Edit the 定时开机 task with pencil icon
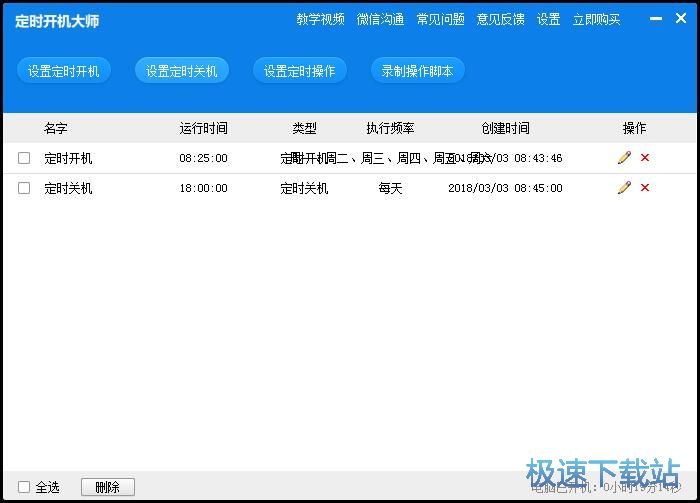This screenshot has height=503, width=700. pyautogui.click(x=624, y=158)
